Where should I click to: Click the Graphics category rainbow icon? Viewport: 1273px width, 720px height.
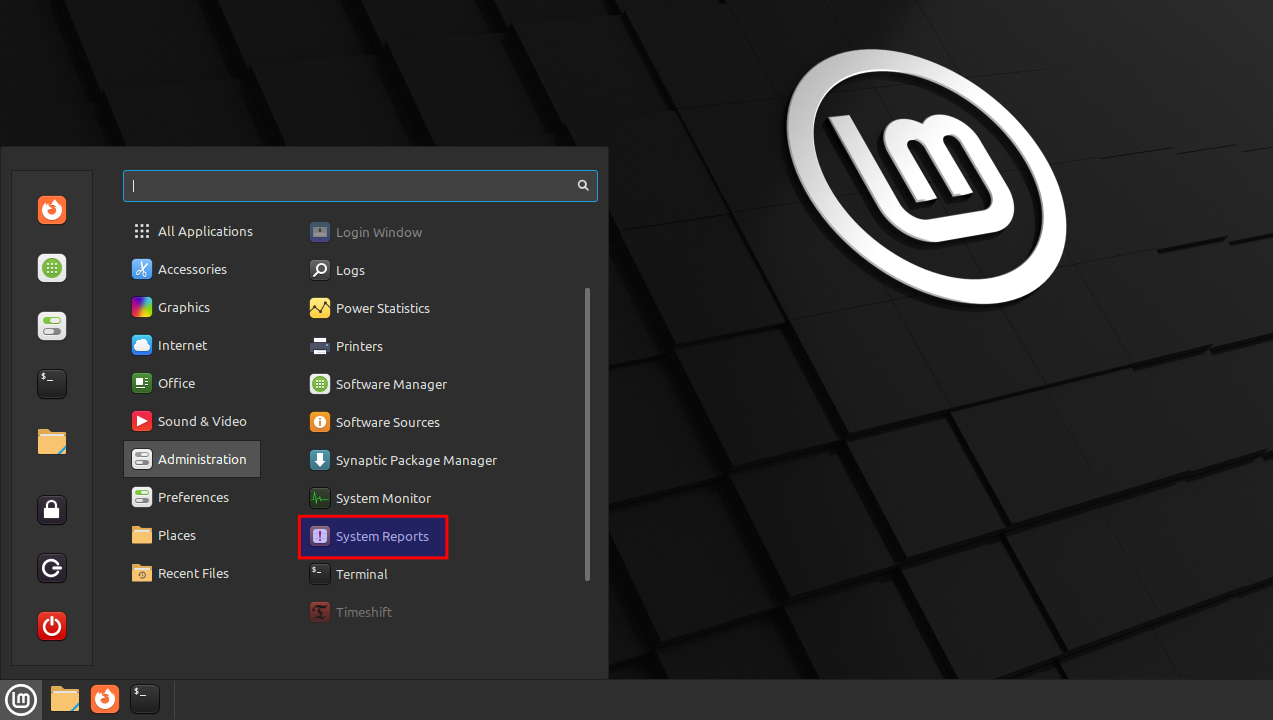[x=142, y=307]
